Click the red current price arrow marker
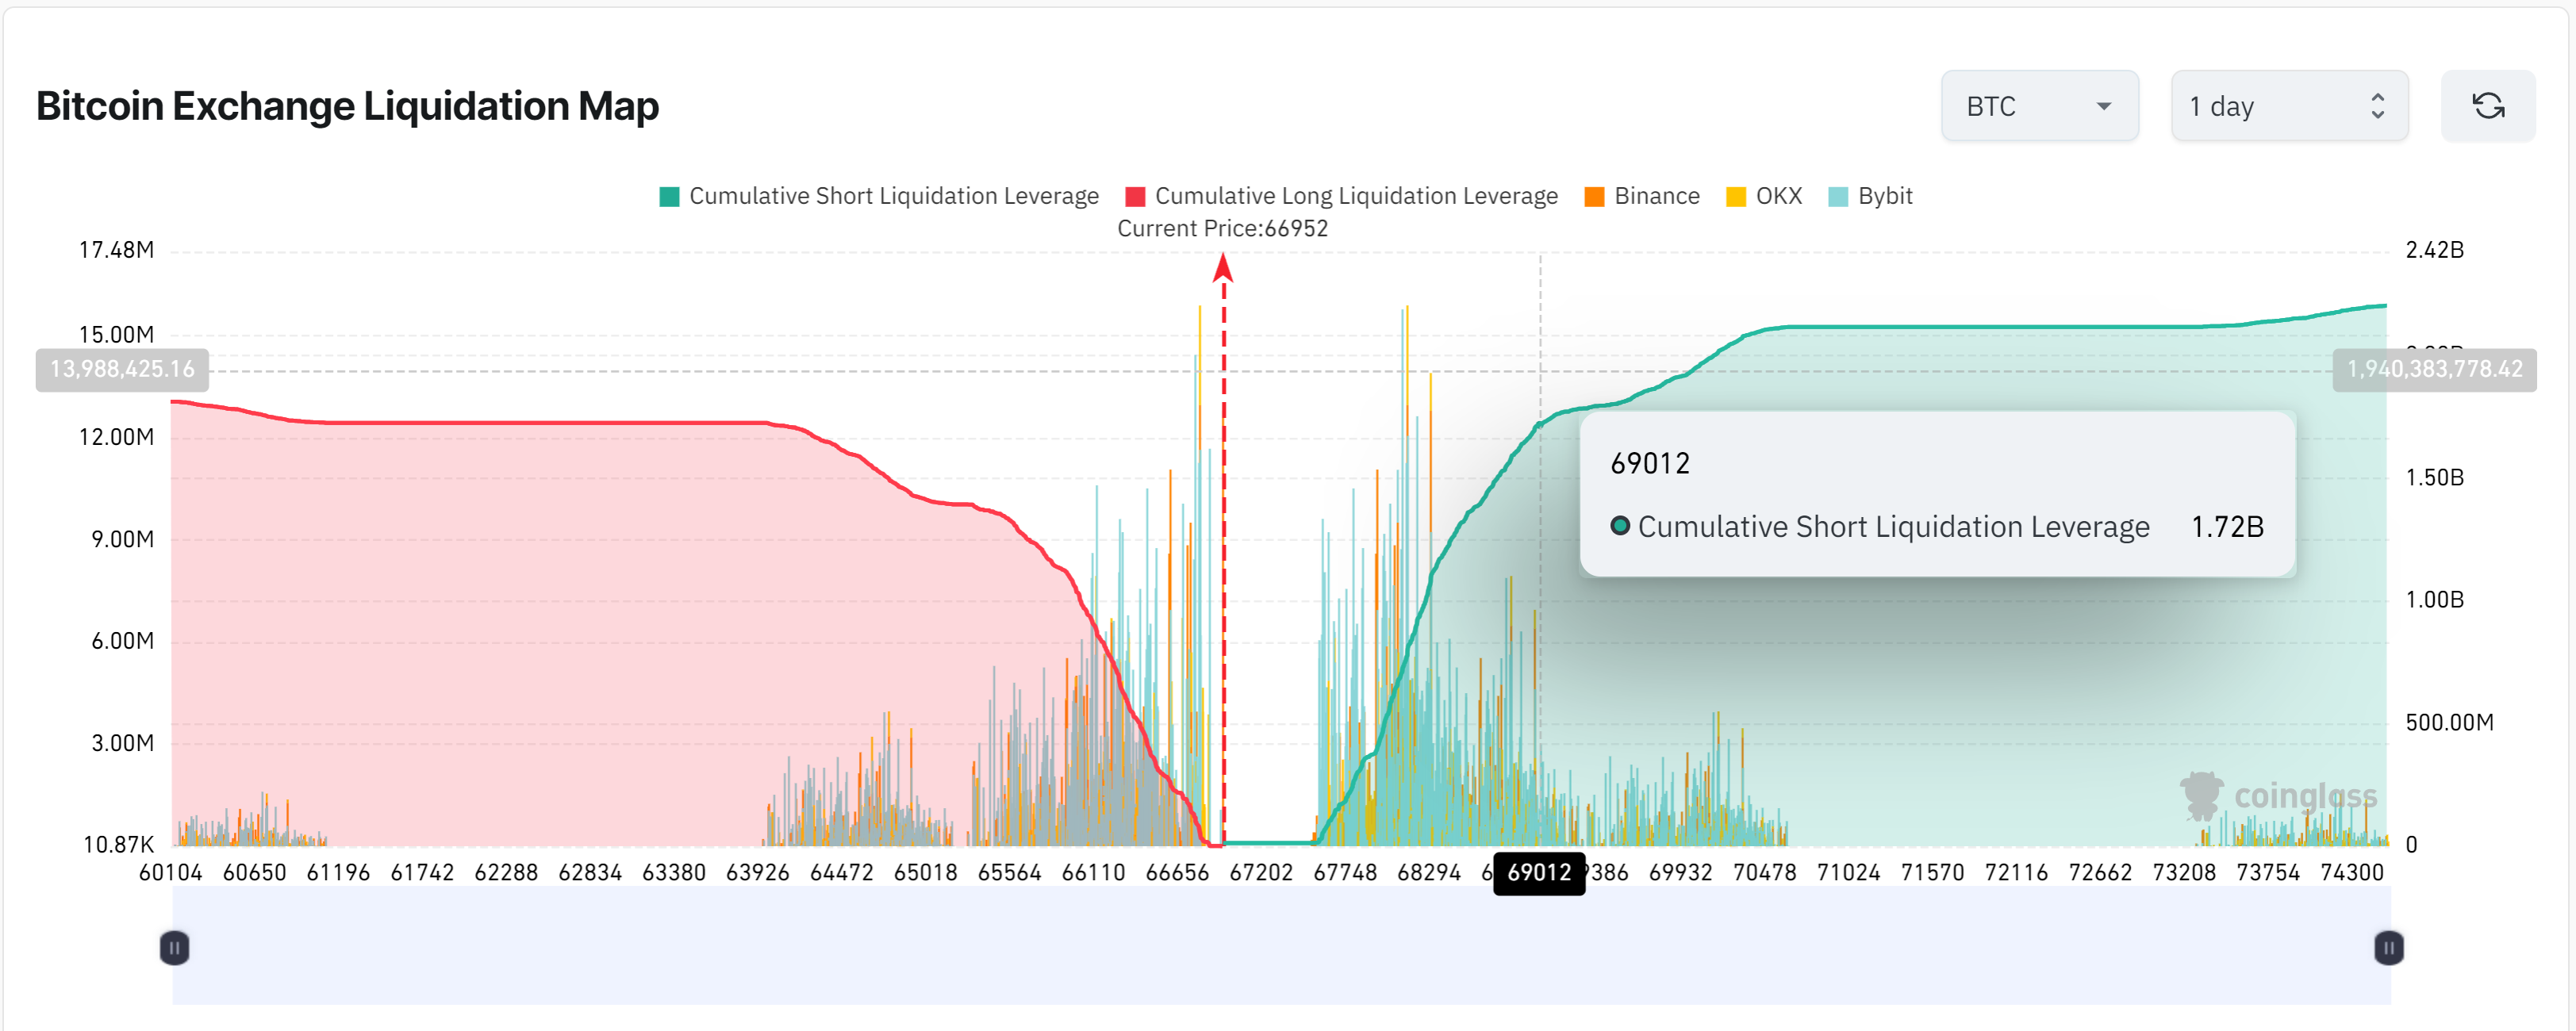The height and width of the screenshot is (1031, 2576). coord(1223,268)
